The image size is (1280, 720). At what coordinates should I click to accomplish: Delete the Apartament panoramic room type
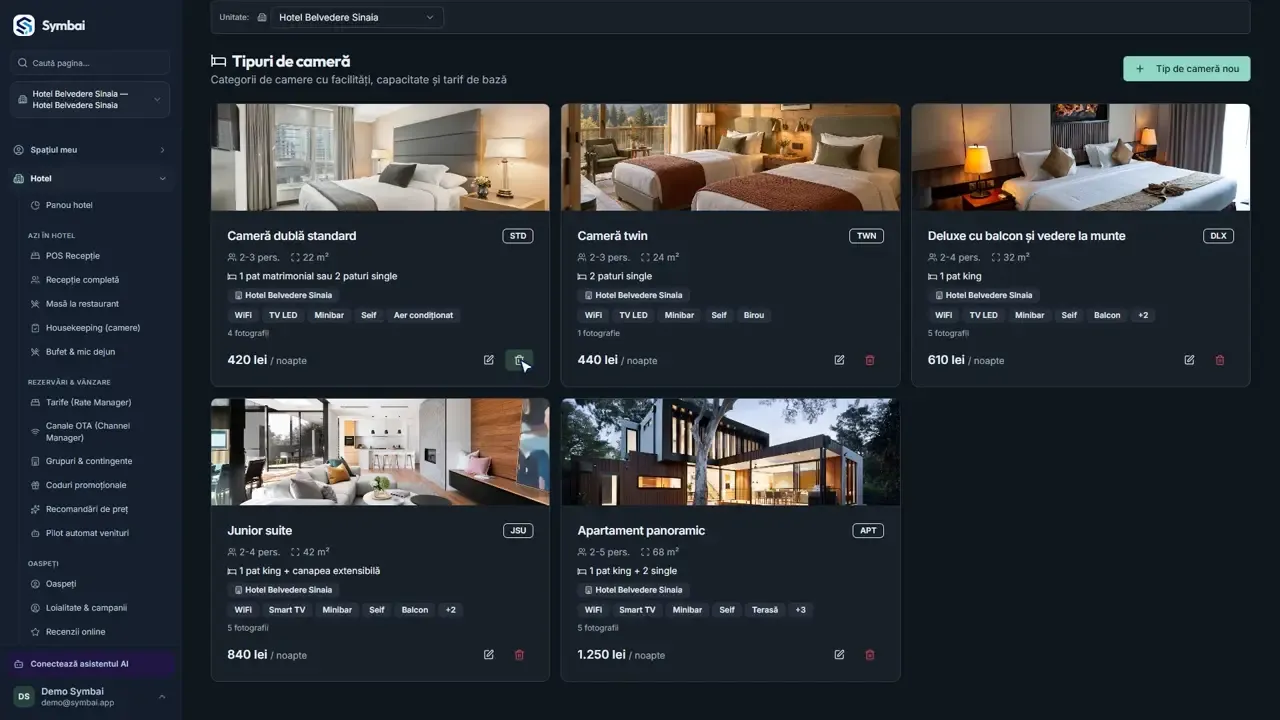click(869, 655)
